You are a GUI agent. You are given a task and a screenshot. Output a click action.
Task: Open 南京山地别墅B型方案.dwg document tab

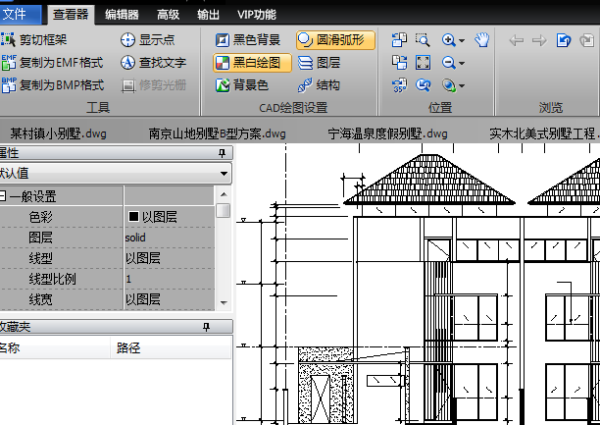(x=217, y=134)
